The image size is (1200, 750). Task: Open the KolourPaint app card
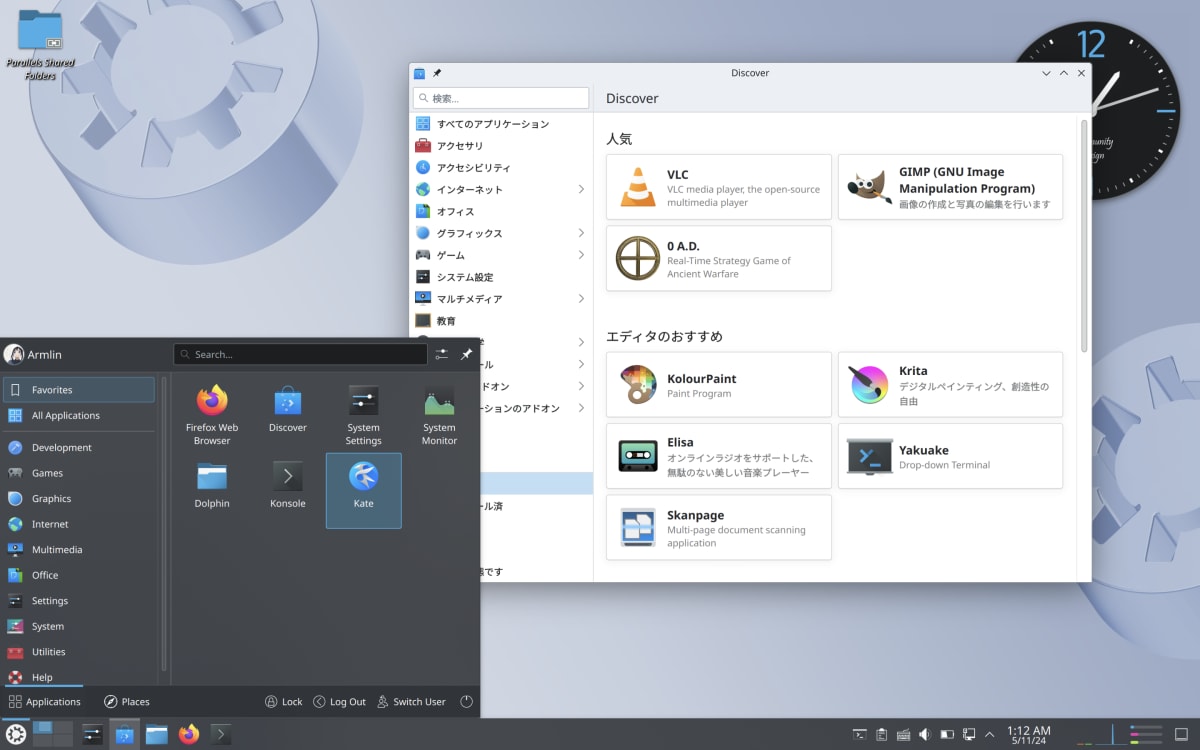[719, 384]
